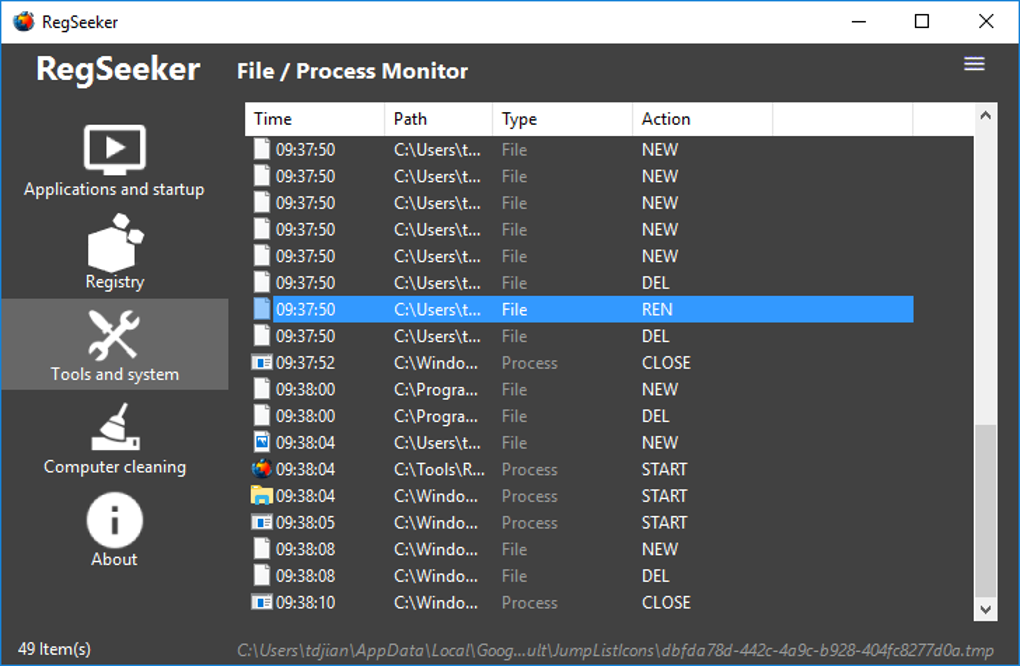Open the Registry section icon
The width and height of the screenshot is (1020, 666).
[115, 243]
